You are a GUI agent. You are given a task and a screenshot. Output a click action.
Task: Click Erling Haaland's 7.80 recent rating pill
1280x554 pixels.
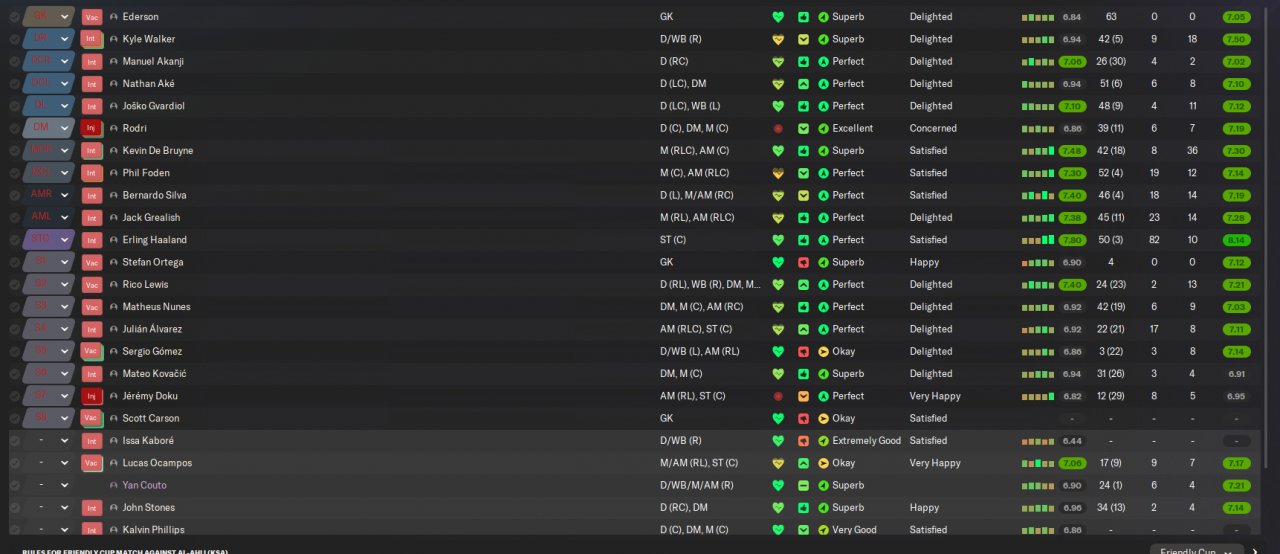(x=1072, y=240)
